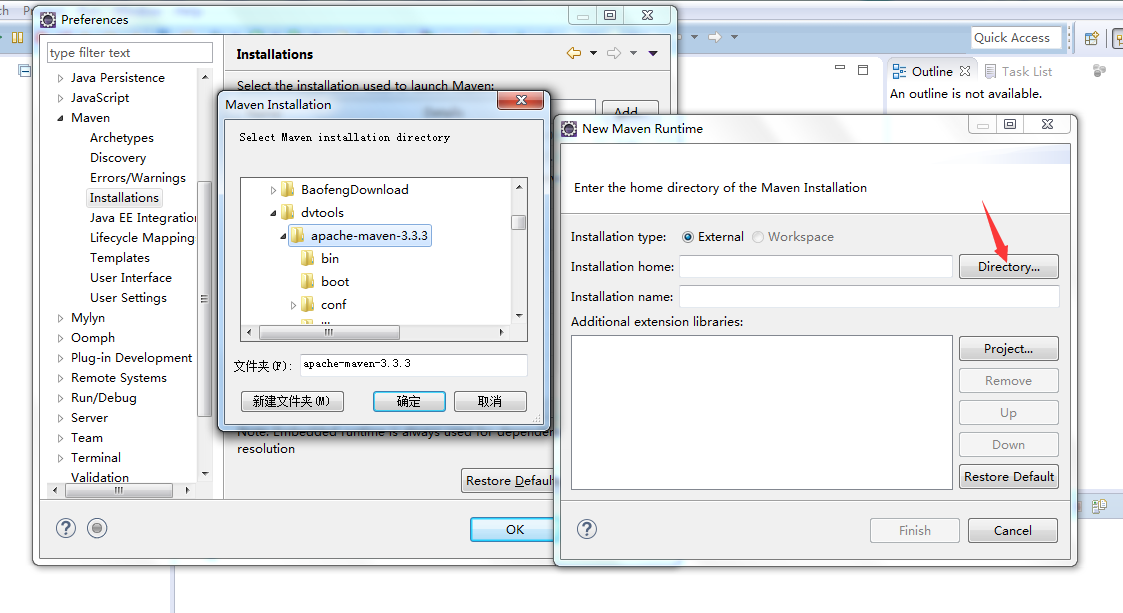1123x613 pixels.
Task: Open Errors/Warnings preferences page
Action: (138, 178)
